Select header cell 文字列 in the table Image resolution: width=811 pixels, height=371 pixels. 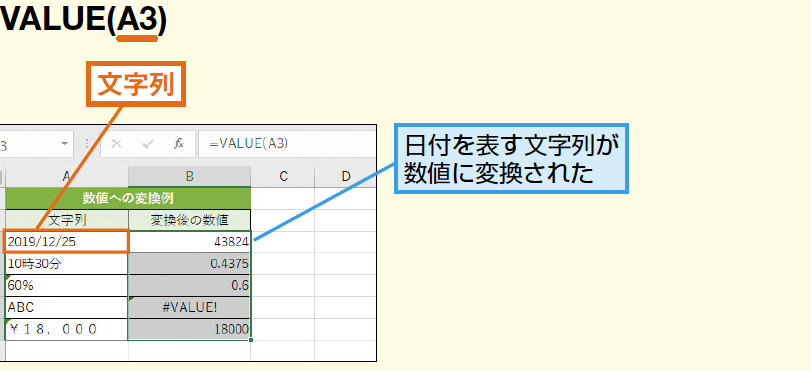(66, 220)
